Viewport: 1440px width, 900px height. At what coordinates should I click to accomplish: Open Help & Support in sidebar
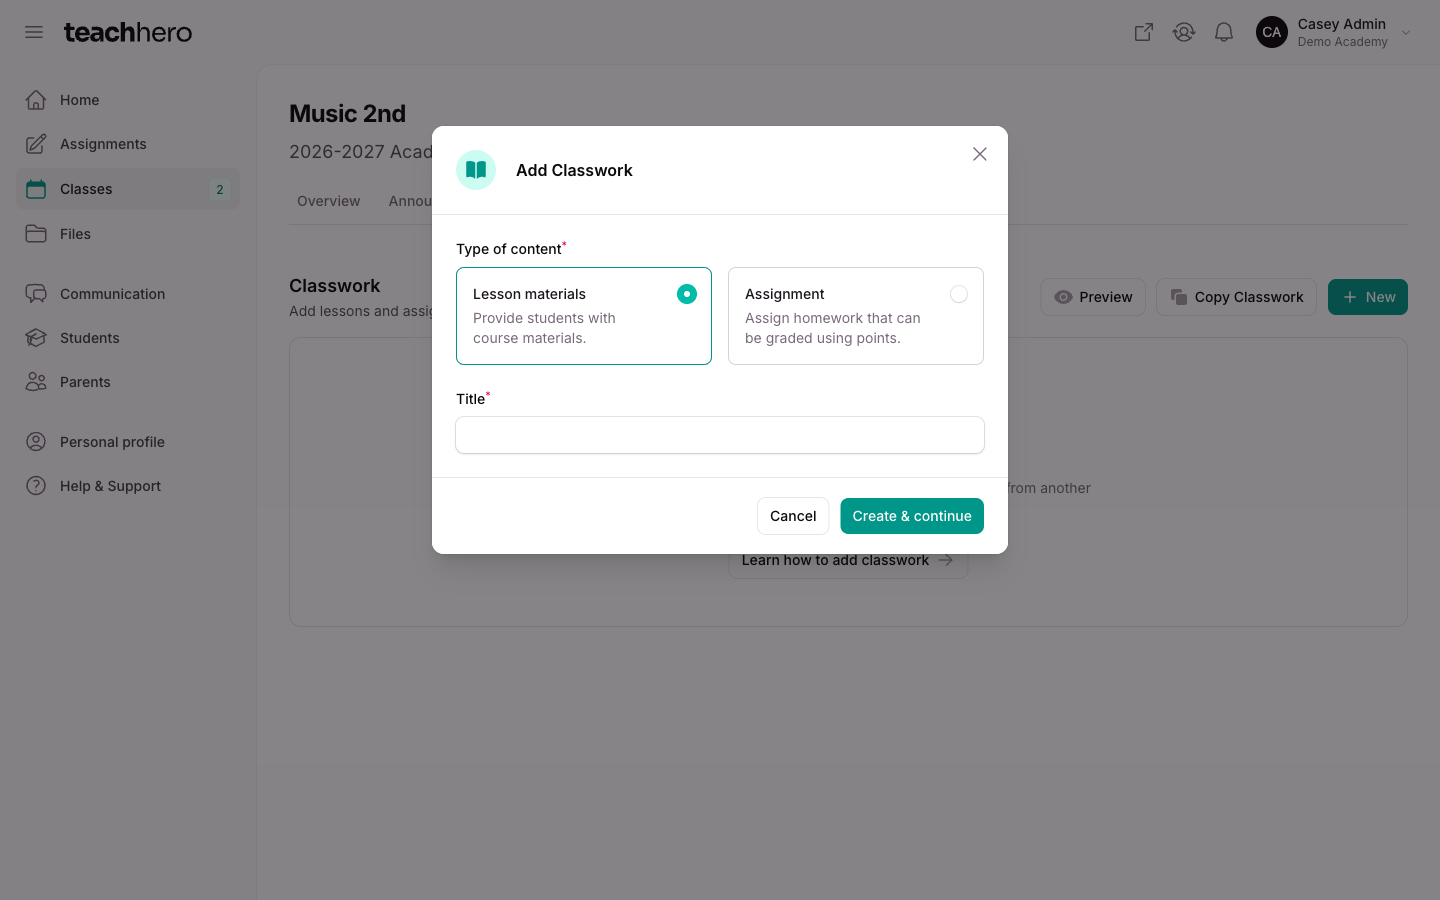(x=128, y=486)
